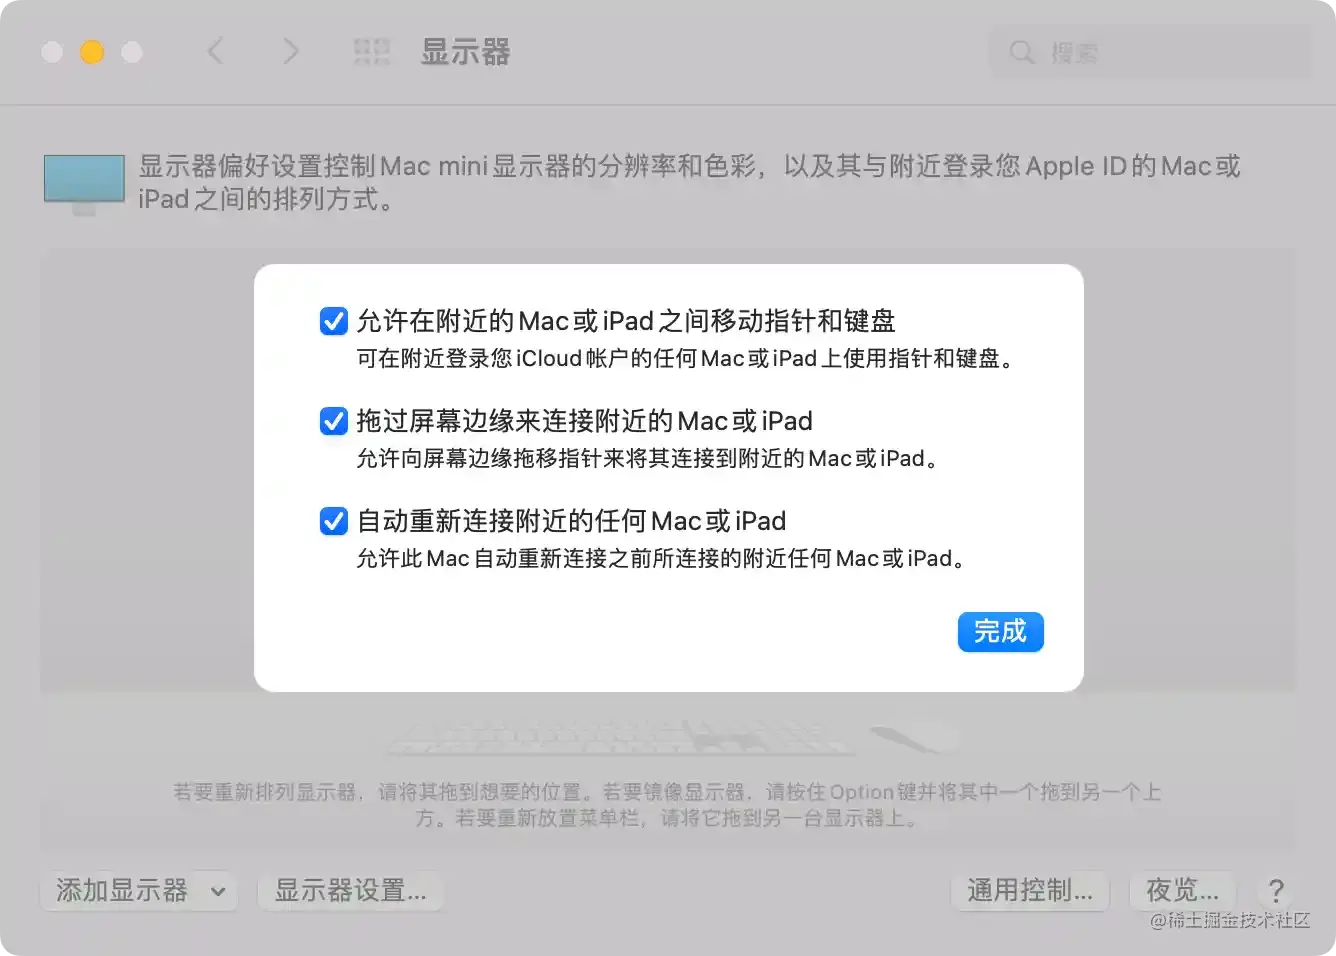Toggle 拖过屏幕边缘来连接附近的Mac或iPad checkbox
Viewport: 1336px width, 956px height.
pos(334,421)
